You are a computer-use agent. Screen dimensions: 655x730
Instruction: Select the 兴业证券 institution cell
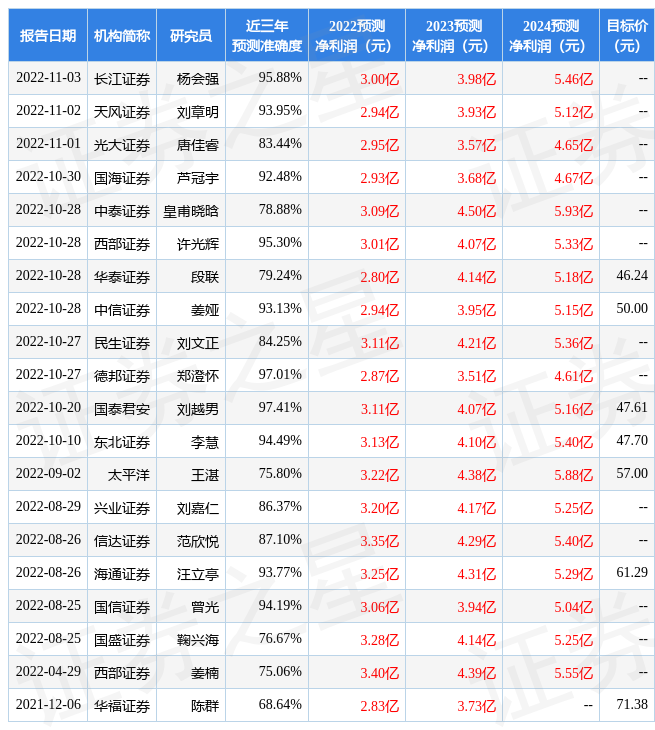point(122,508)
